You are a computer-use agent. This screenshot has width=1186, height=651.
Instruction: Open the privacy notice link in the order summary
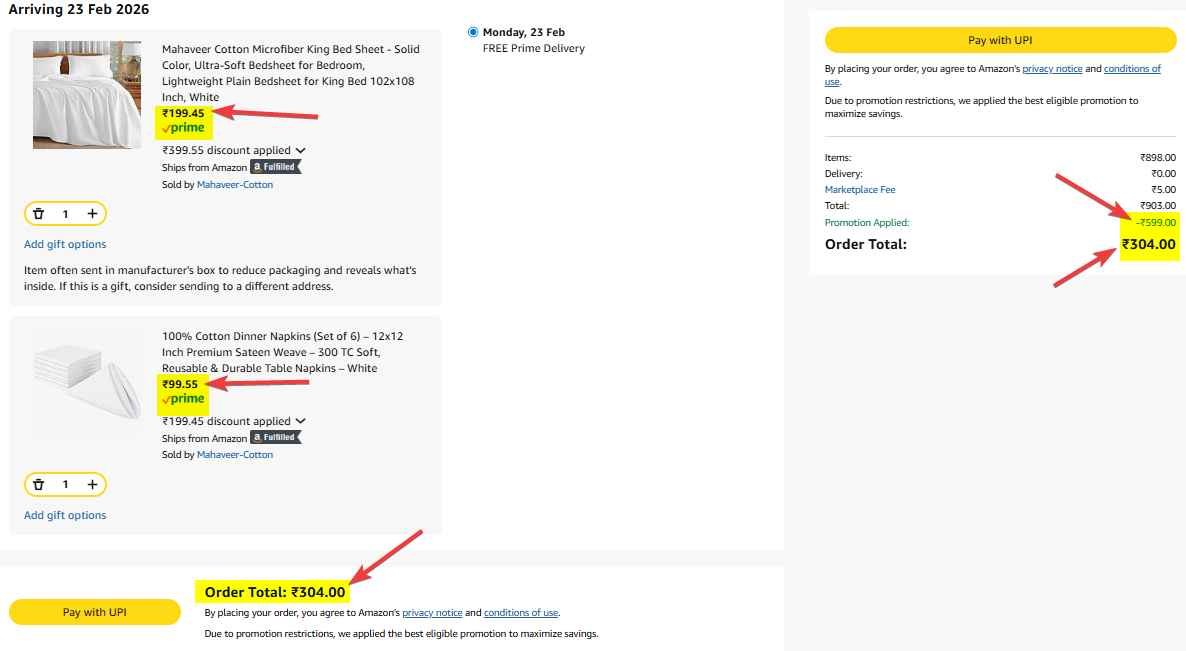[x=1051, y=69]
